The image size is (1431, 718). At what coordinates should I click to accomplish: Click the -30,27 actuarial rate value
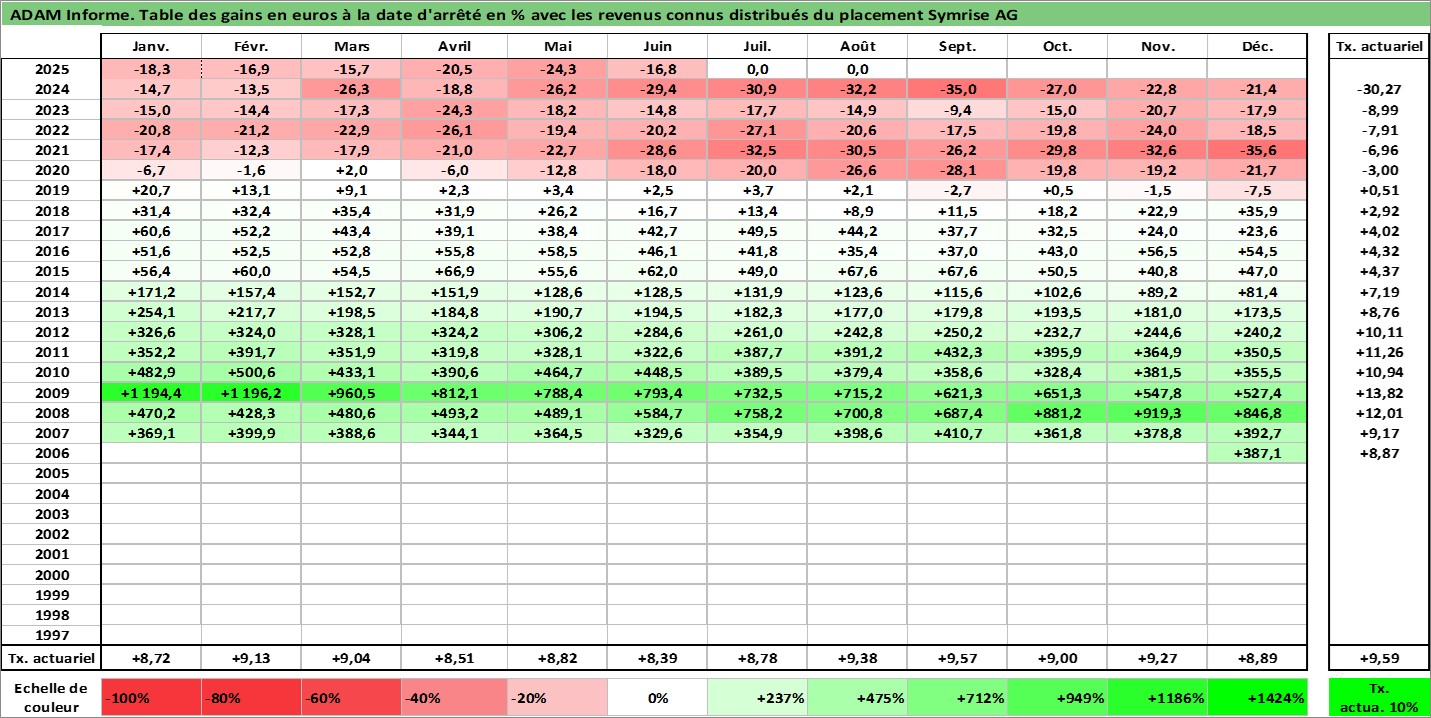pos(1378,89)
